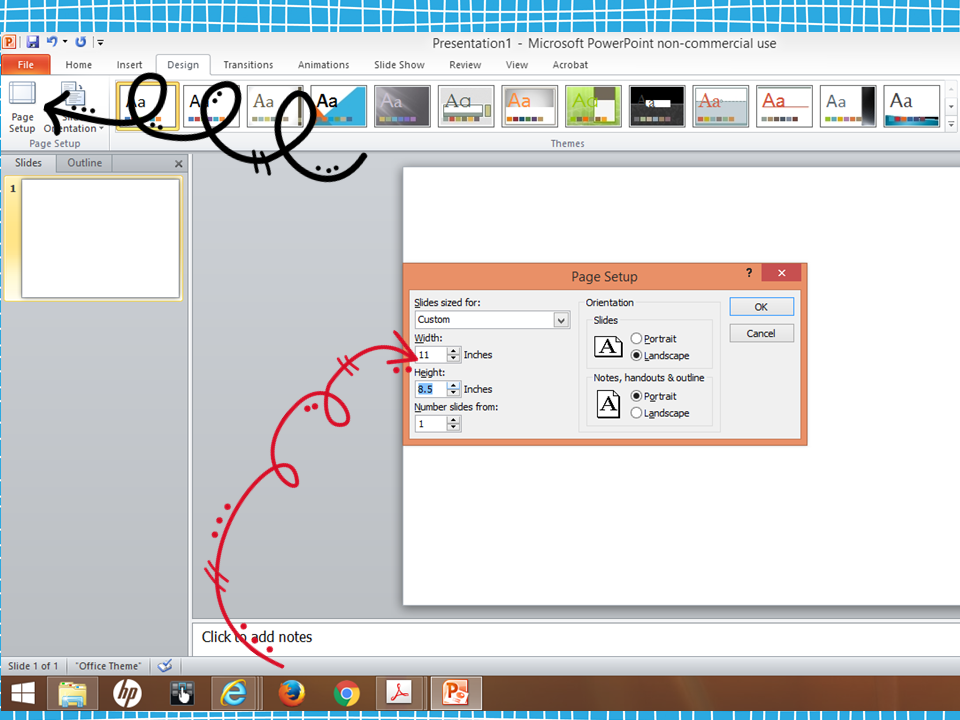Cancel the Page Setup dialog
Image resolution: width=960 pixels, height=720 pixels.
click(762, 334)
